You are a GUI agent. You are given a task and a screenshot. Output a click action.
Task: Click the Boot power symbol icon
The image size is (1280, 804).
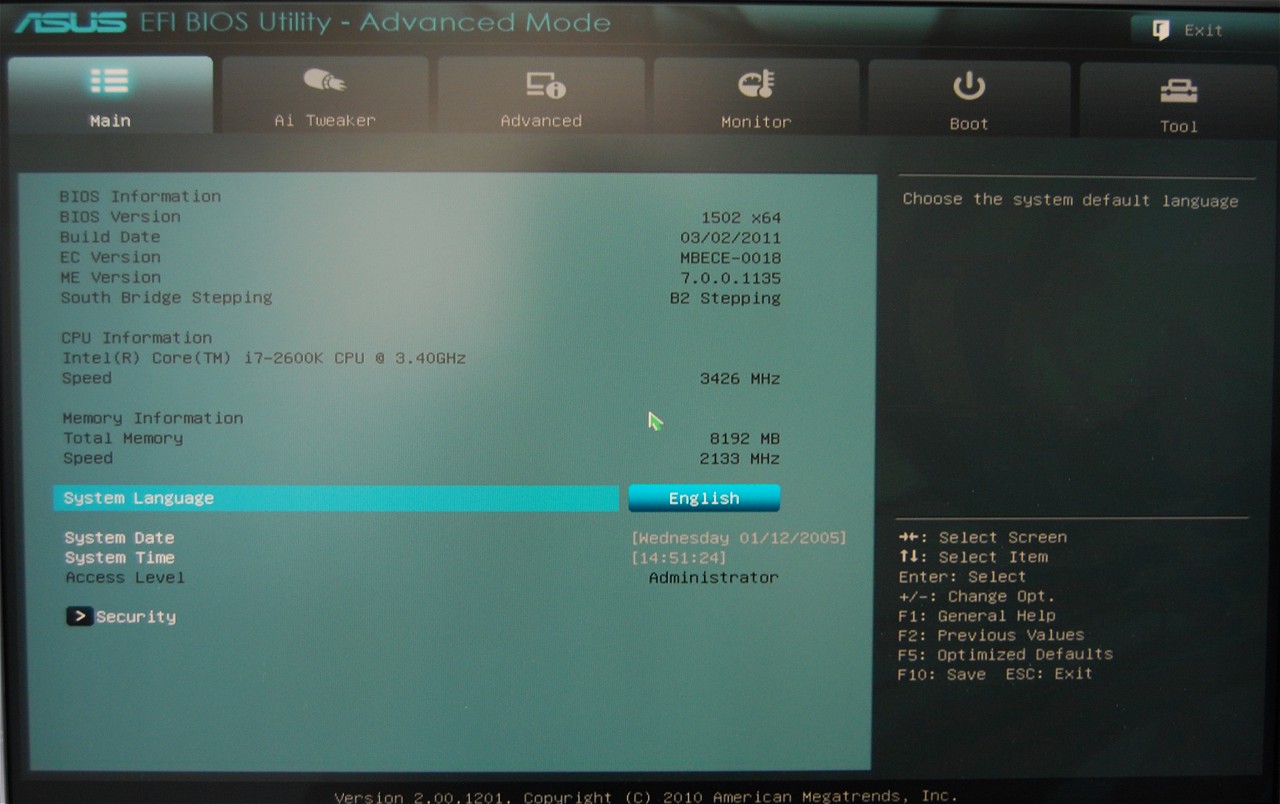[x=968, y=87]
